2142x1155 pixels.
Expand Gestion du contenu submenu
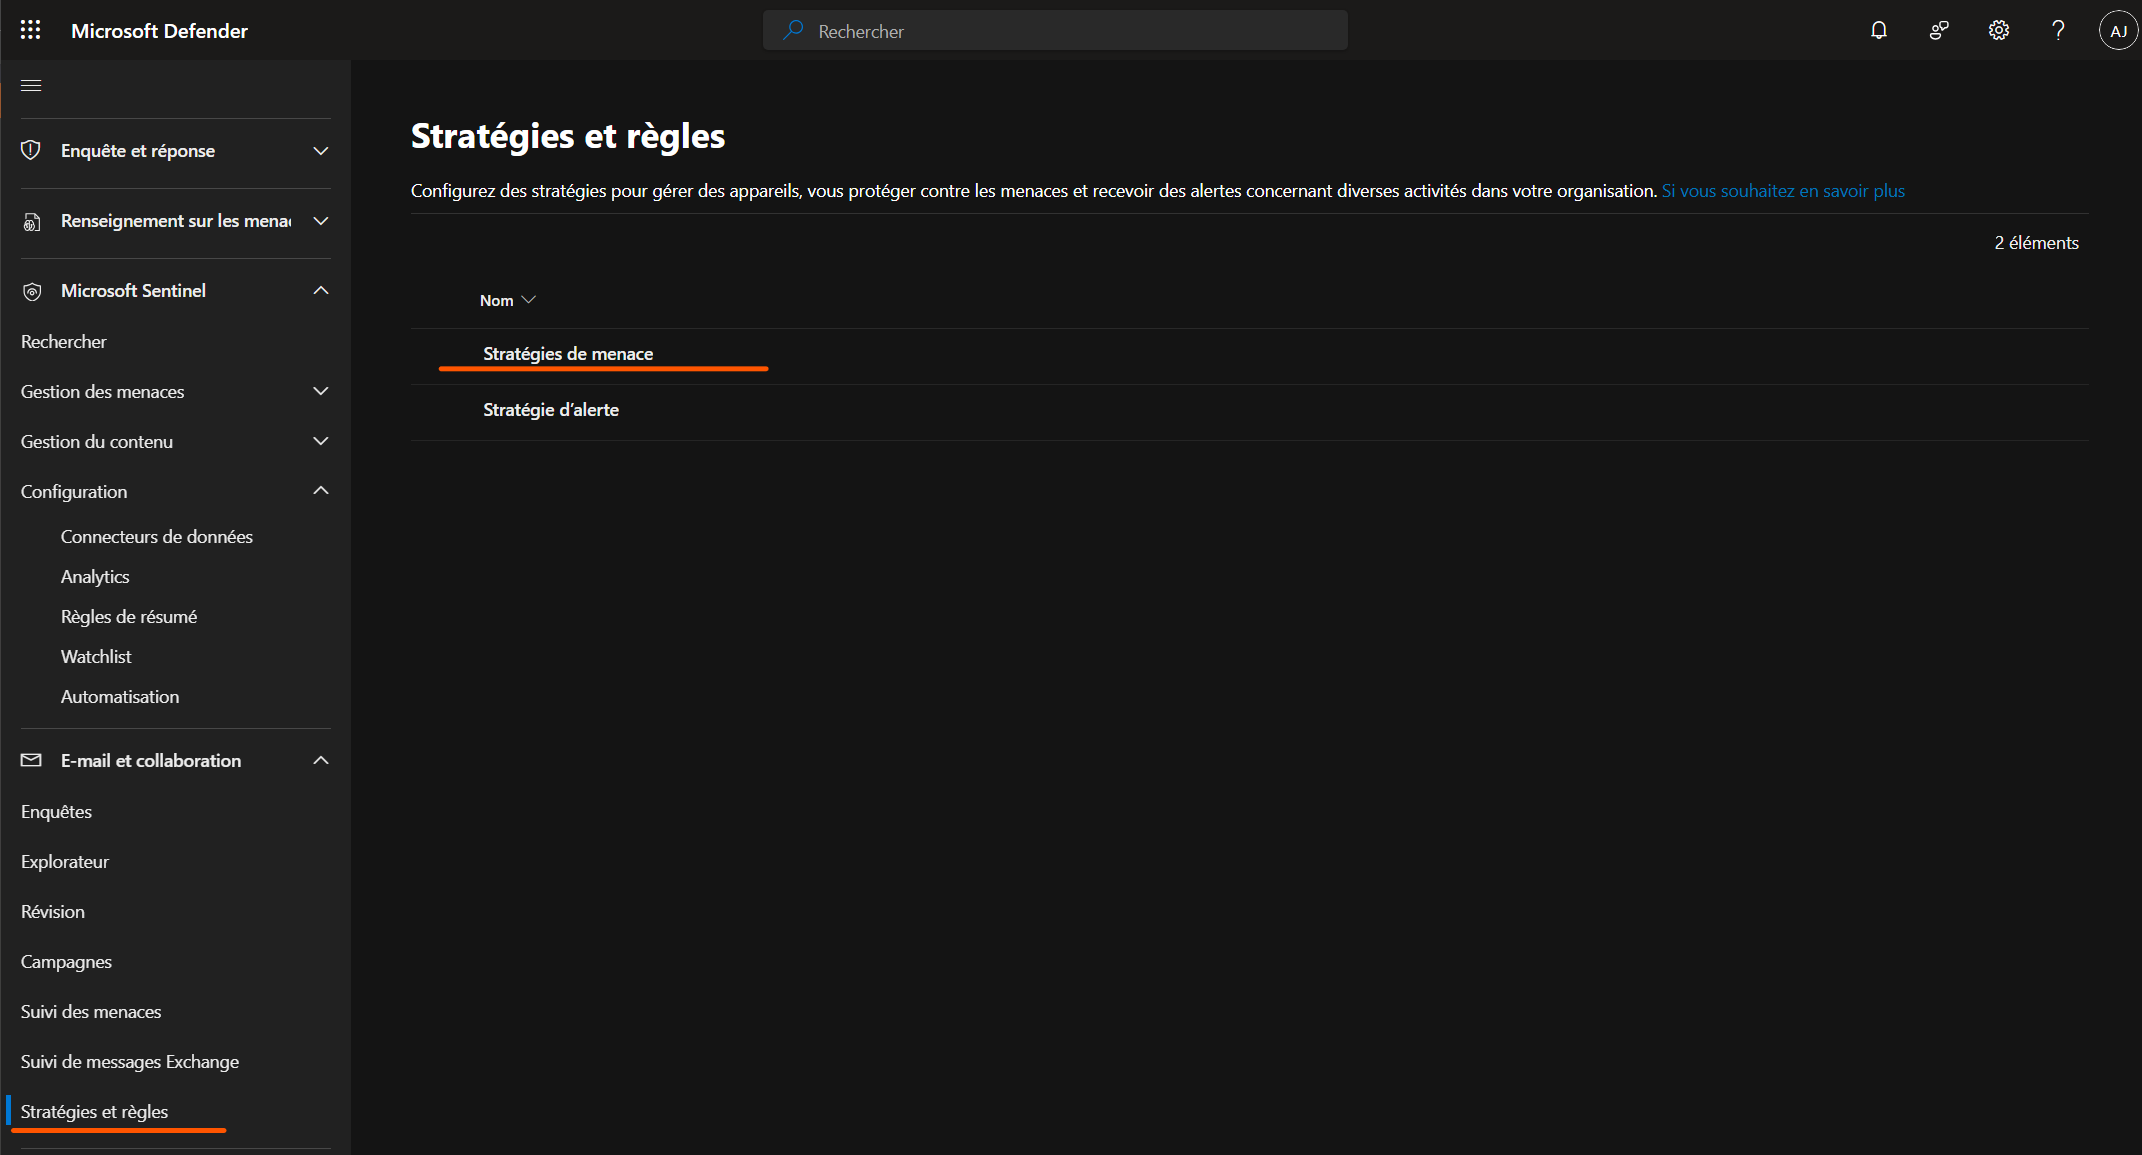coord(176,442)
